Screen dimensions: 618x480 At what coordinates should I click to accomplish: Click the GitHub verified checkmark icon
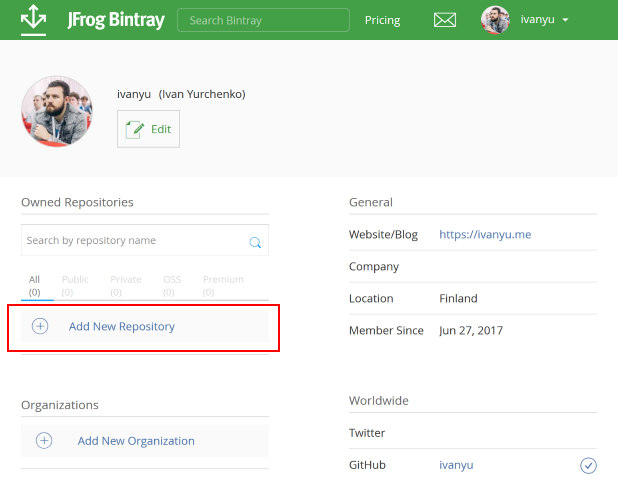pyautogui.click(x=588, y=465)
